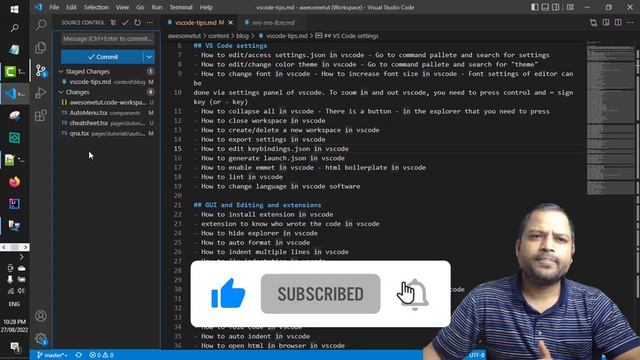This screenshot has height=360, width=640.
Task: Open preview to the side
Action: point(606,22)
